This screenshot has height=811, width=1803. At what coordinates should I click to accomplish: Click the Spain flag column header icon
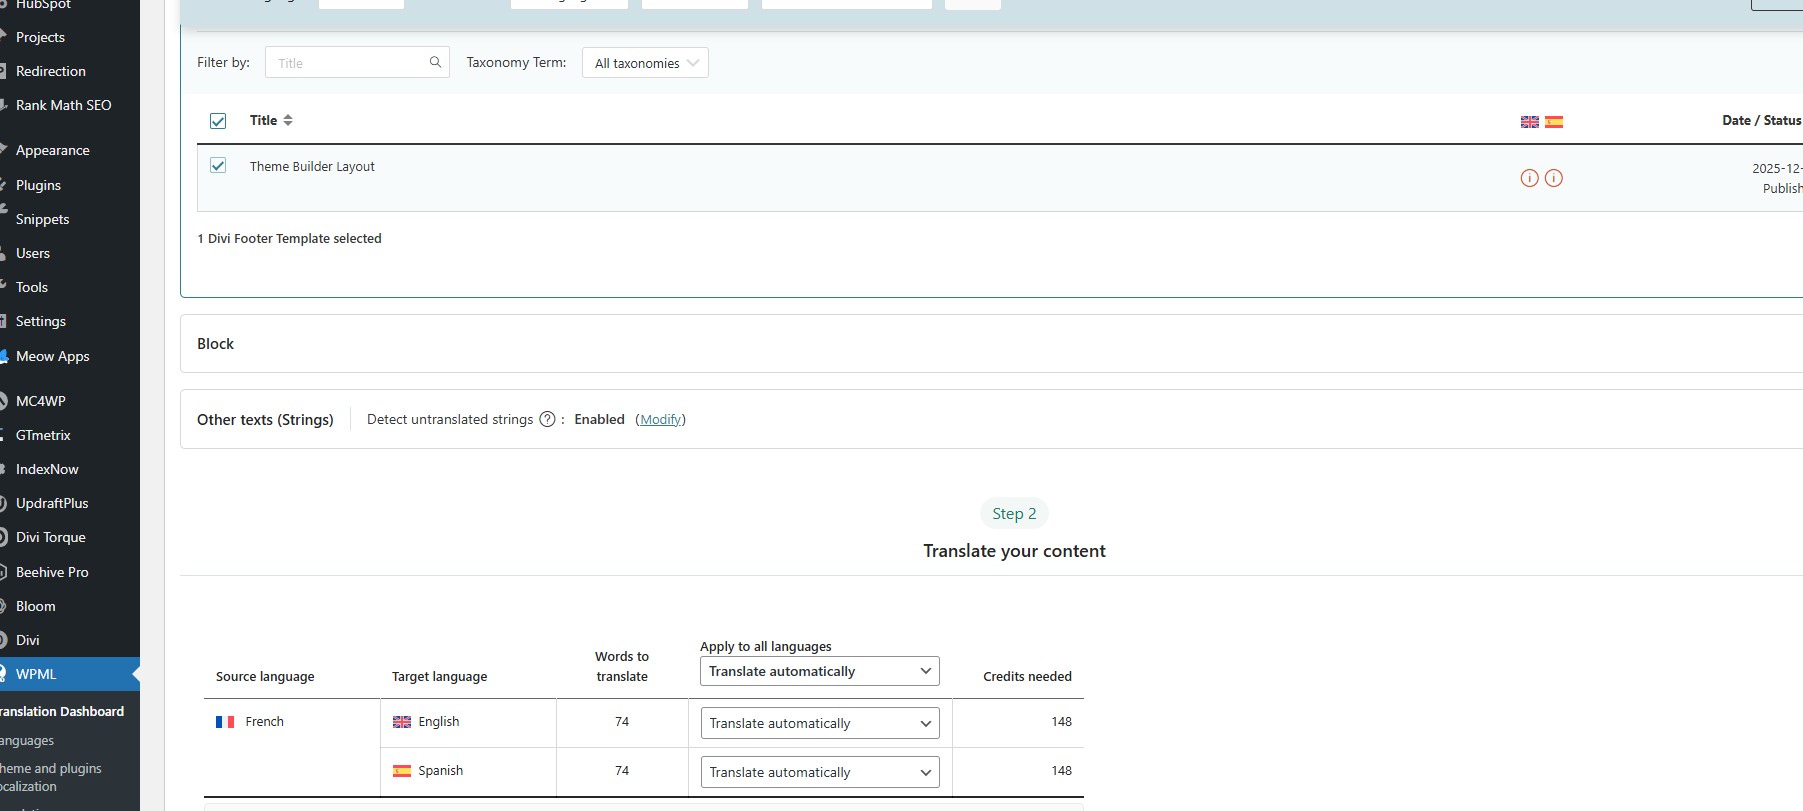1553,122
